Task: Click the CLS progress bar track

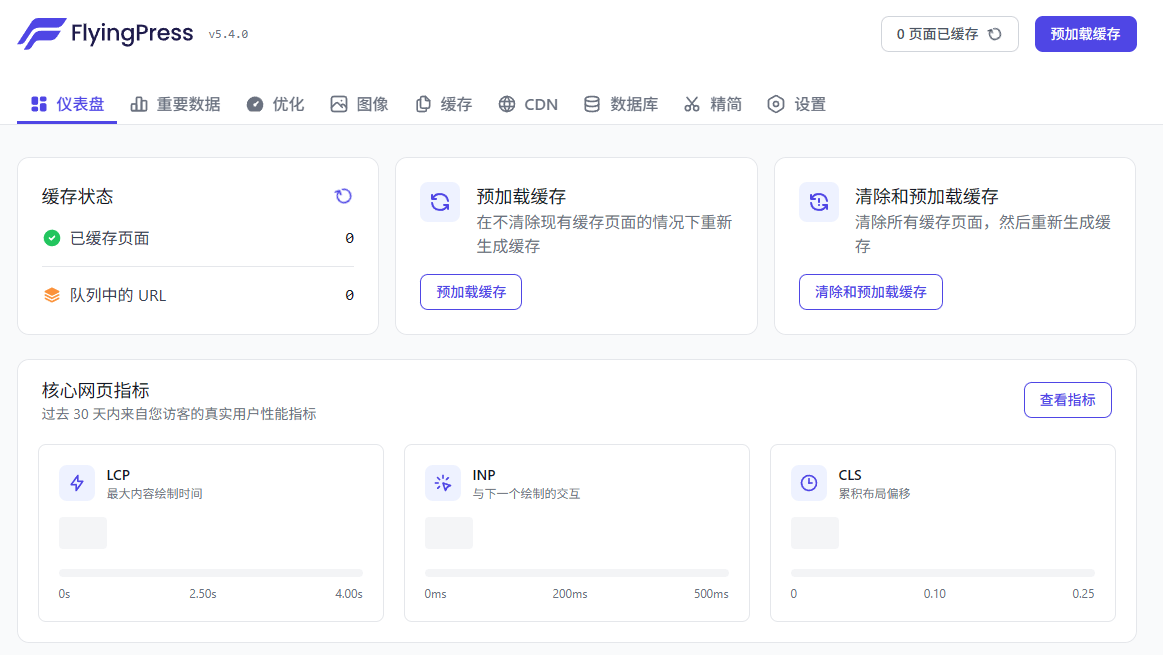Action: point(943,573)
